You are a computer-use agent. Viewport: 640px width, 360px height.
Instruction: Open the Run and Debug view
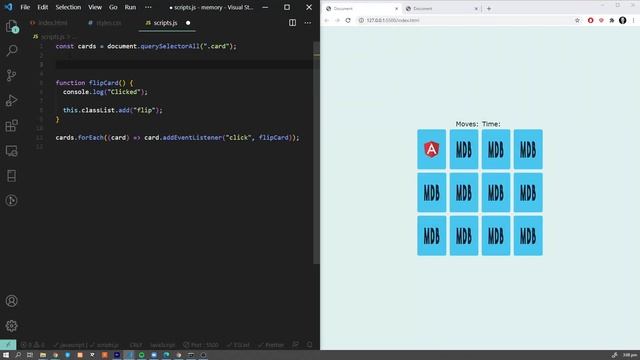pyautogui.click(x=11, y=100)
